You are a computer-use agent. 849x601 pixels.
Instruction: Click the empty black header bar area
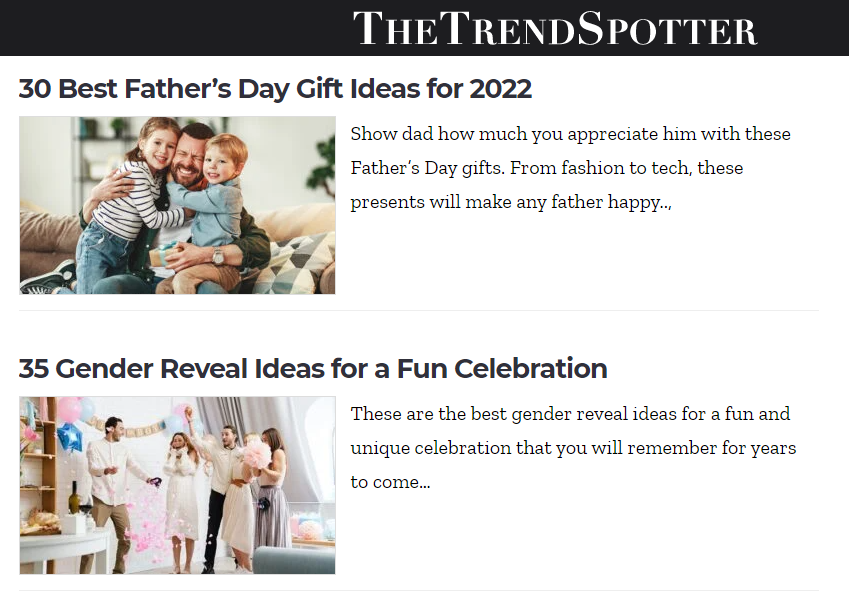point(173,28)
